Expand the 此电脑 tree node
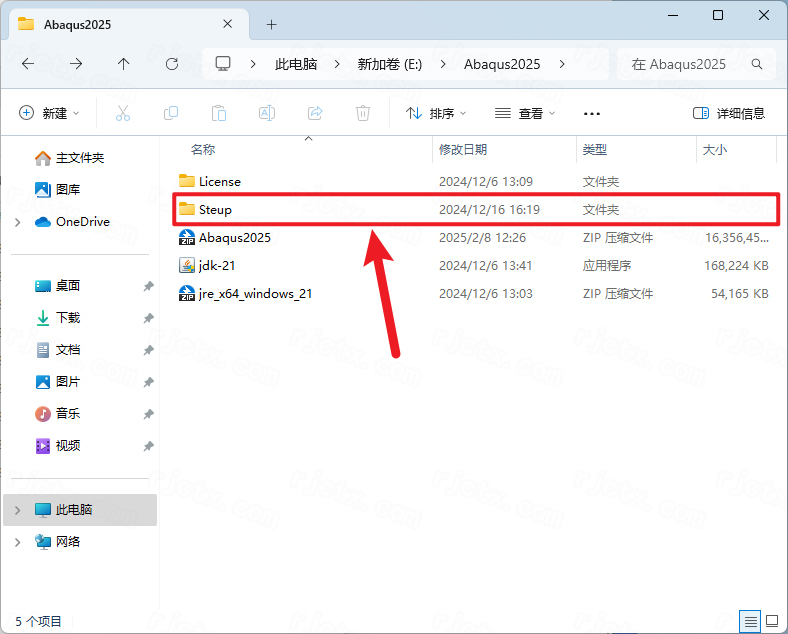Screen dimensions: 788x634 pyautogui.click(x=18, y=510)
